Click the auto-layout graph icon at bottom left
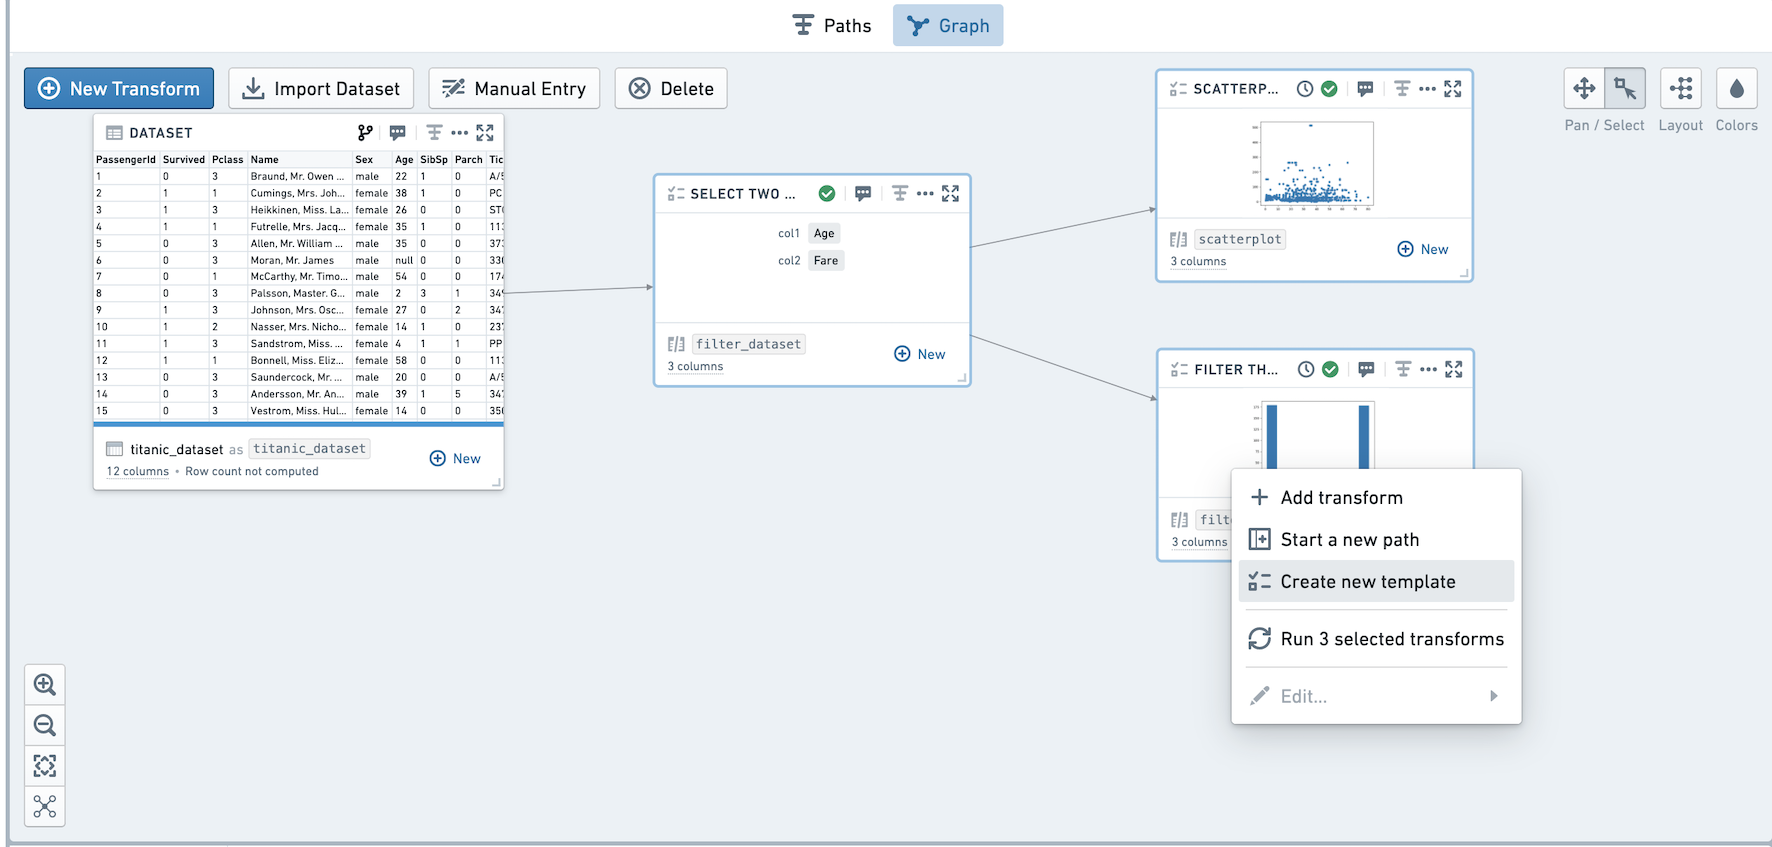Viewport: 1772px width, 847px height. pos(45,806)
